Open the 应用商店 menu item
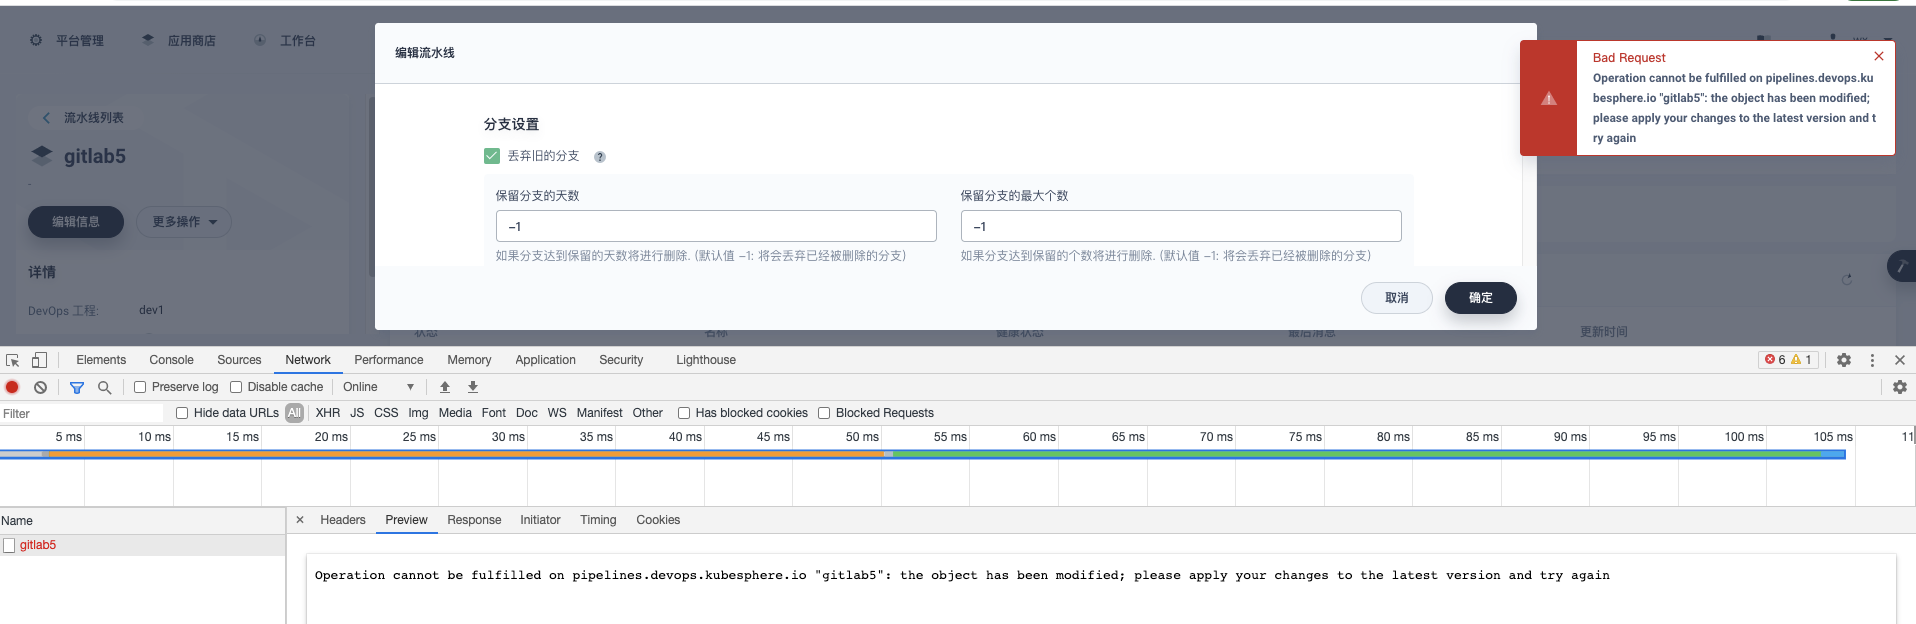The height and width of the screenshot is (624, 1916). coord(192,41)
